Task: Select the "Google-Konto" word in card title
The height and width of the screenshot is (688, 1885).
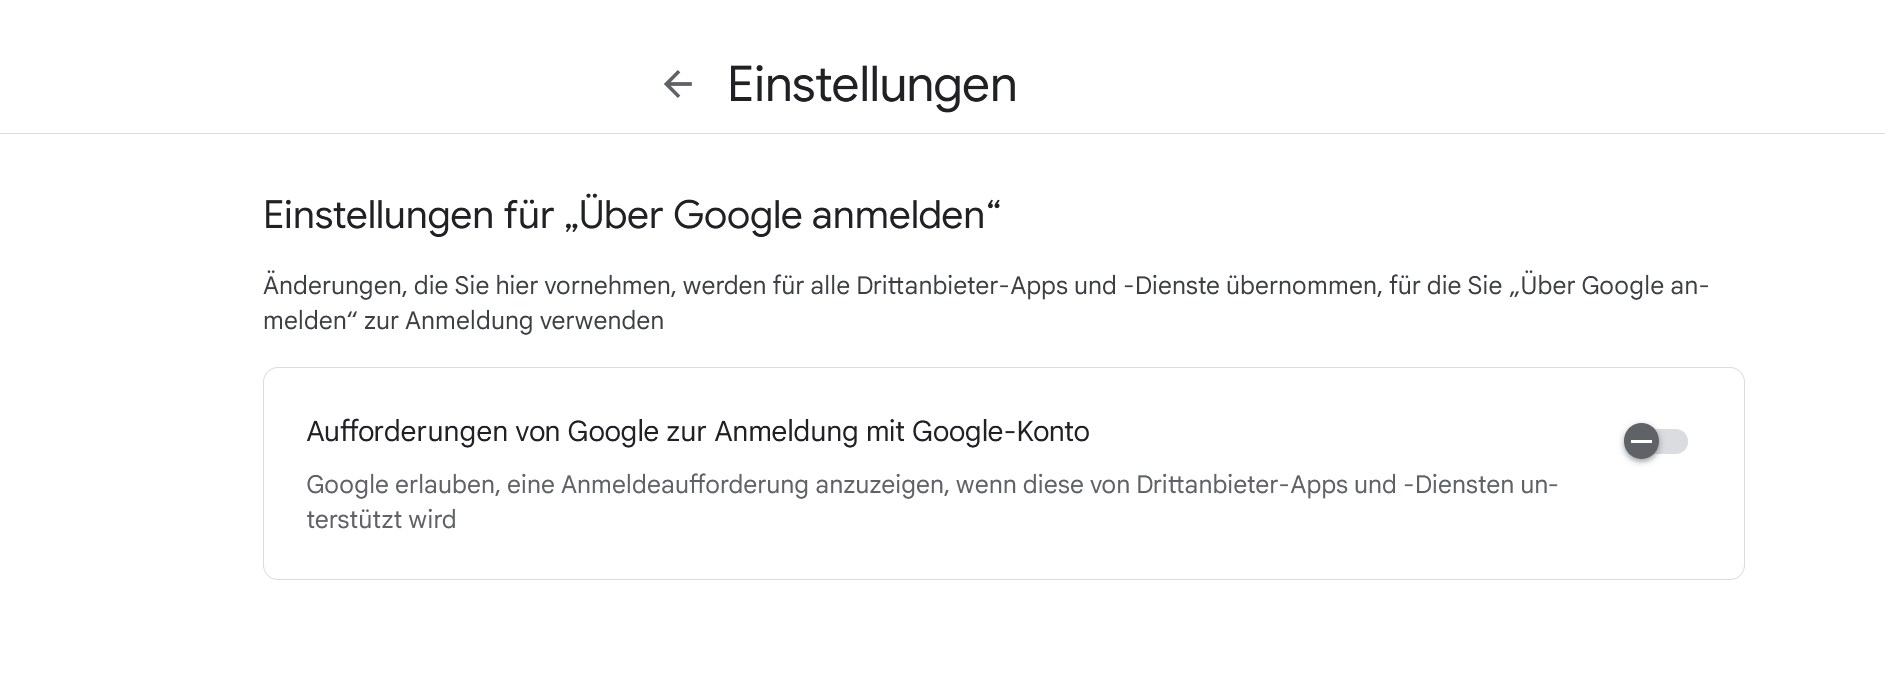Action: 1000,432
